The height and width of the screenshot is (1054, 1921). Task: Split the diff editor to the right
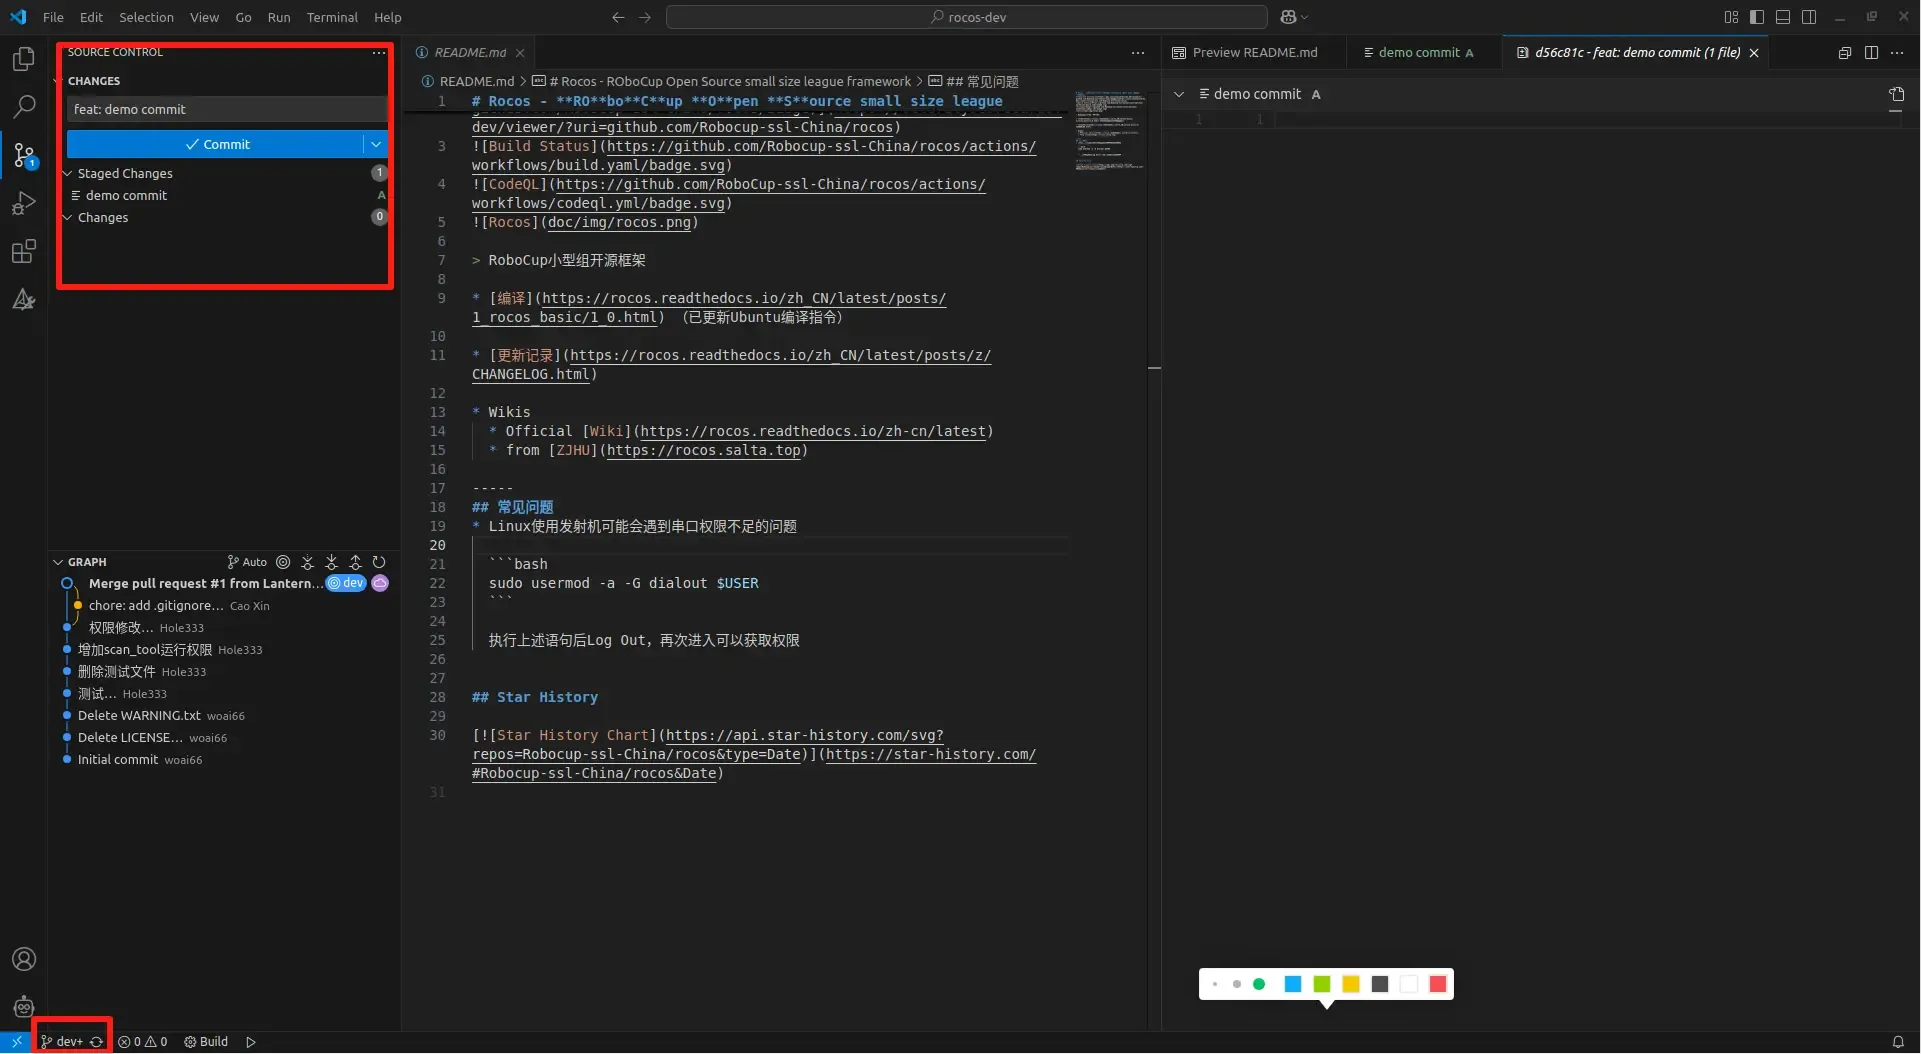coord(1871,52)
